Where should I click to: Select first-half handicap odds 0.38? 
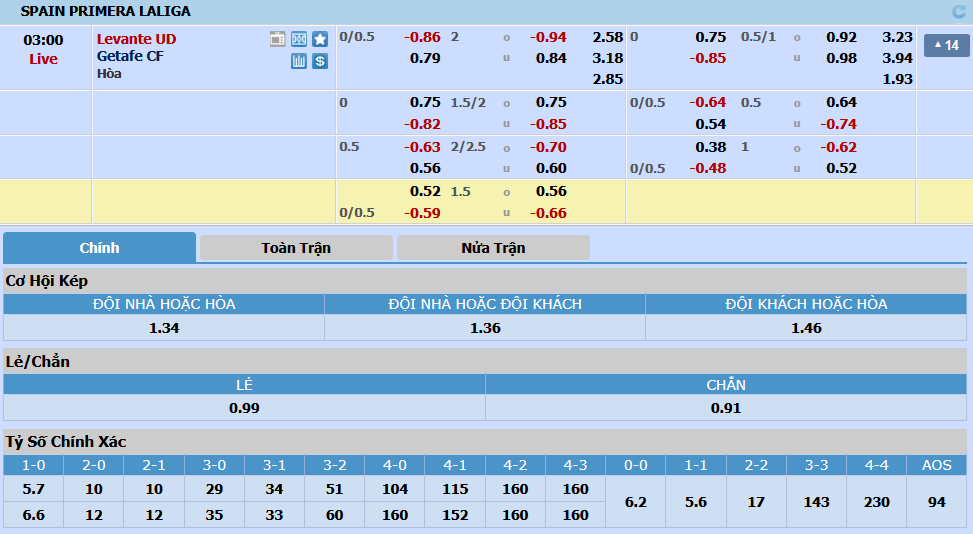coord(711,148)
